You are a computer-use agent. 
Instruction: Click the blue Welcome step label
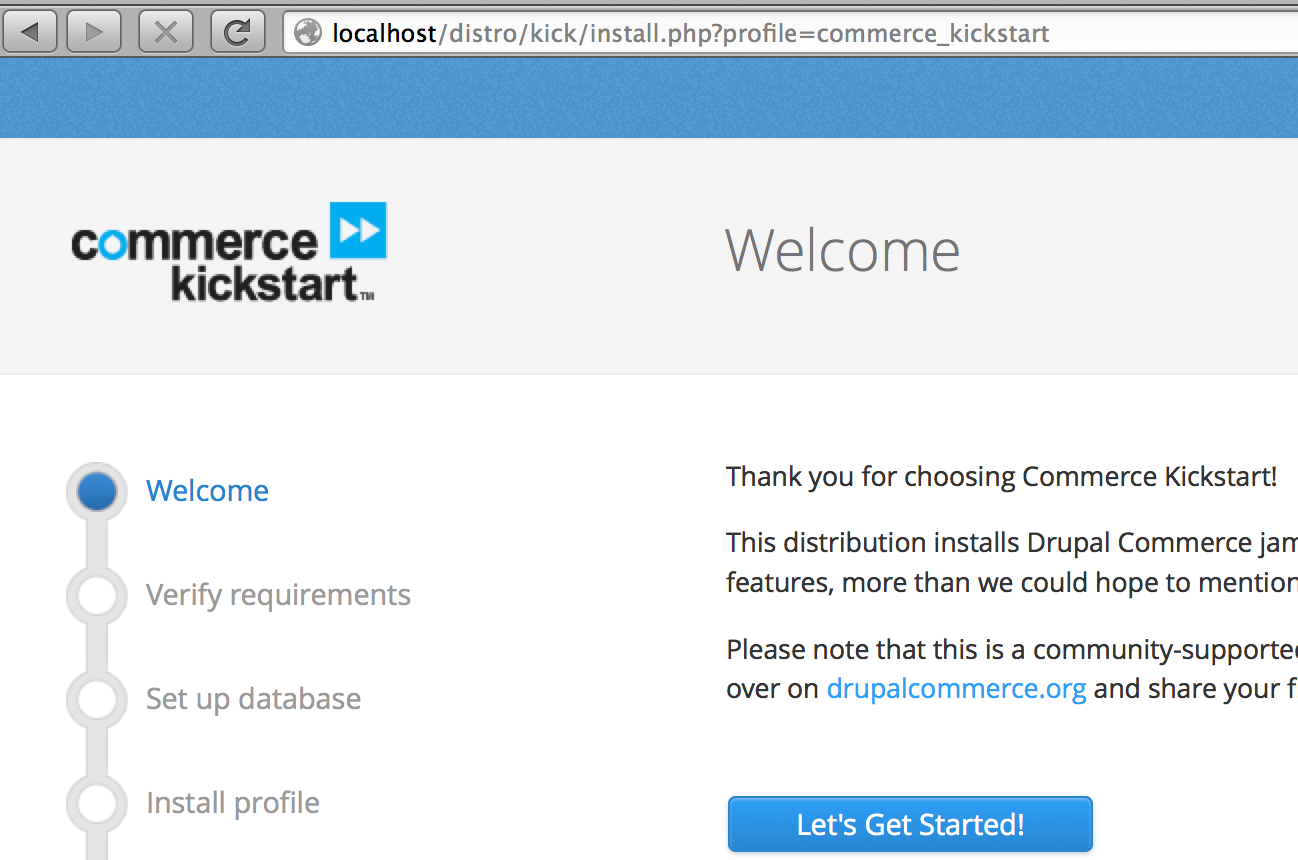207,491
